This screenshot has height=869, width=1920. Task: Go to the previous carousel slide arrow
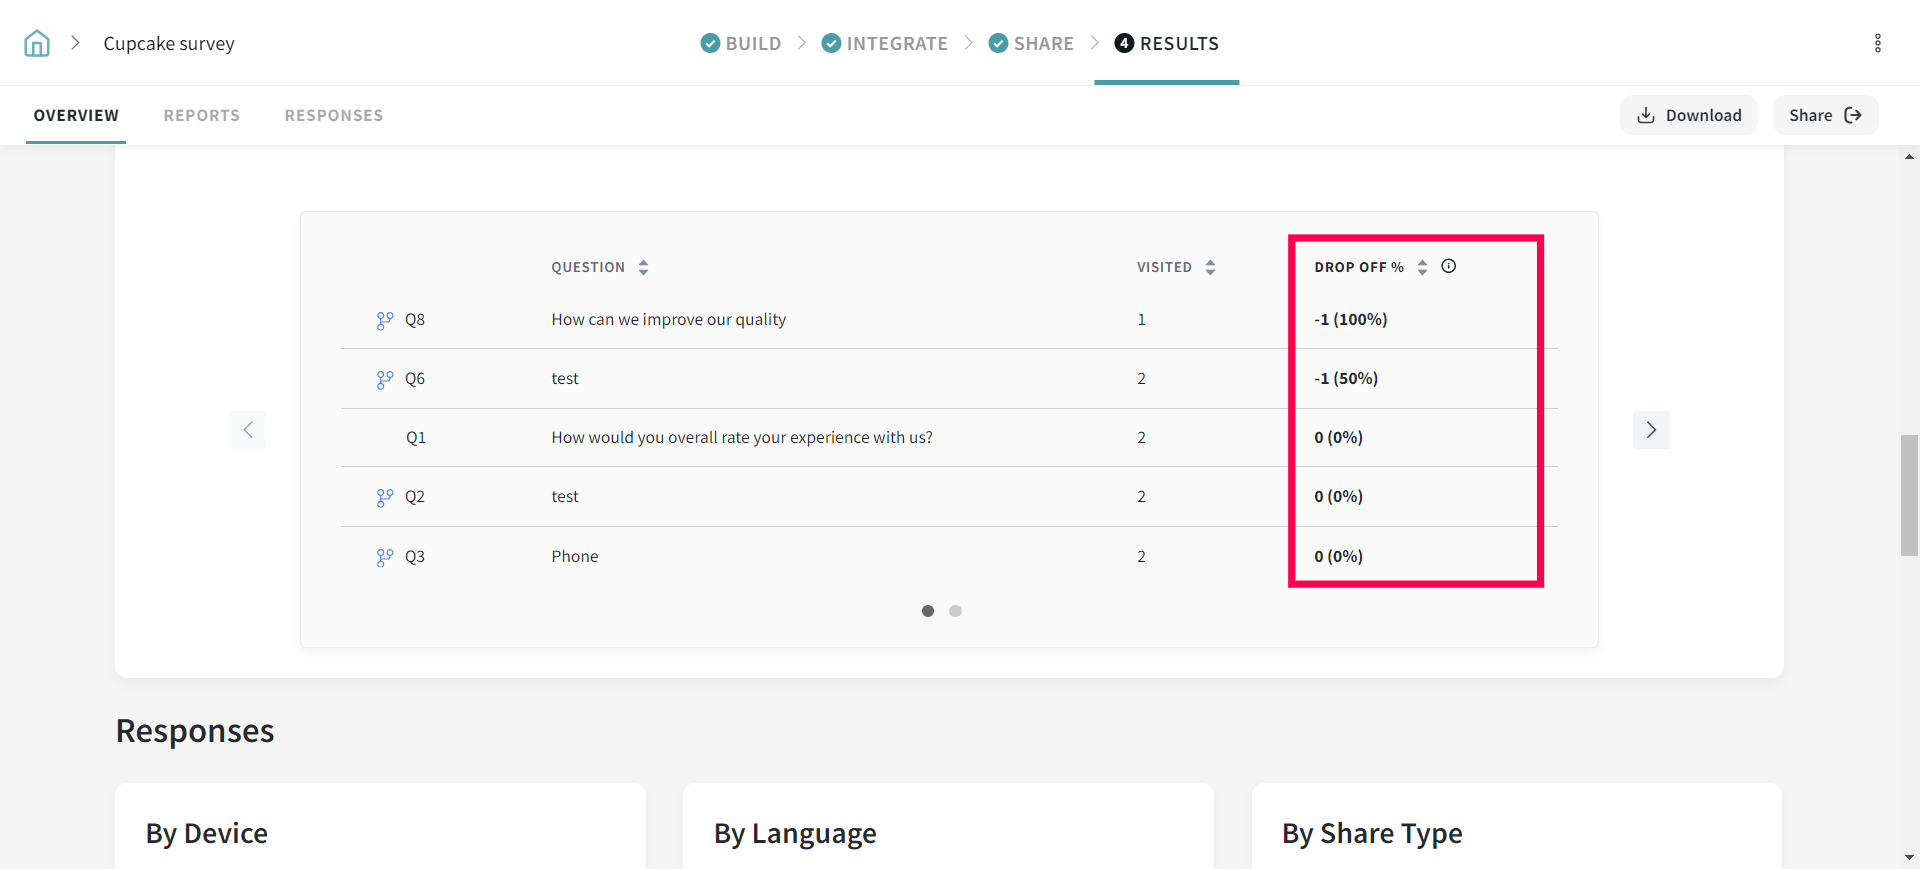click(247, 430)
